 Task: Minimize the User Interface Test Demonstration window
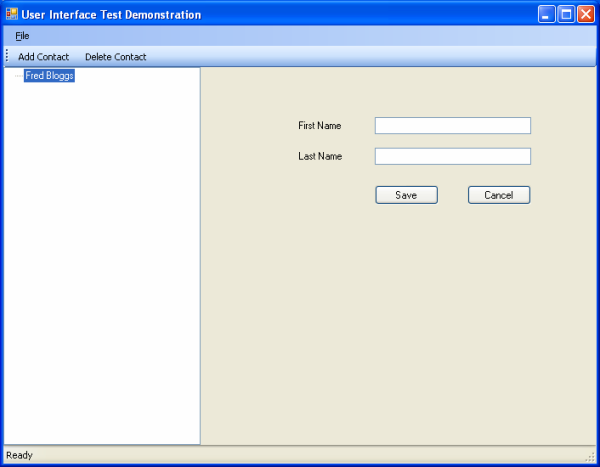pyautogui.click(x=547, y=15)
